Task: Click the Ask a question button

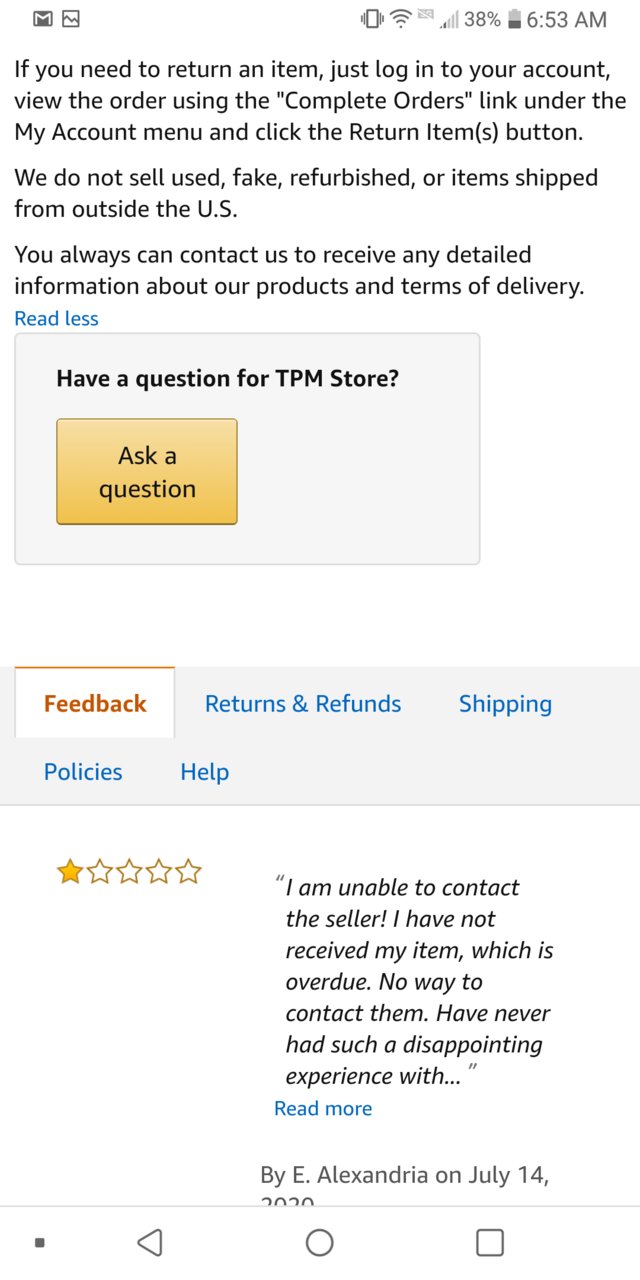Action: [x=147, y=471]
